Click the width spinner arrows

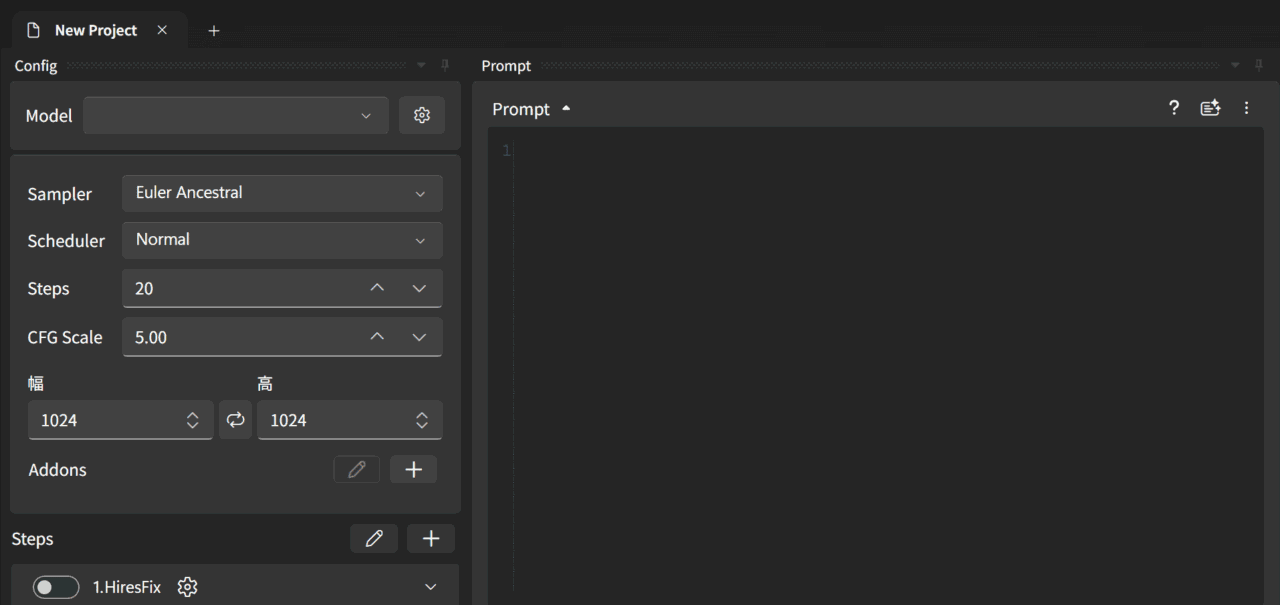pos(193,421)
